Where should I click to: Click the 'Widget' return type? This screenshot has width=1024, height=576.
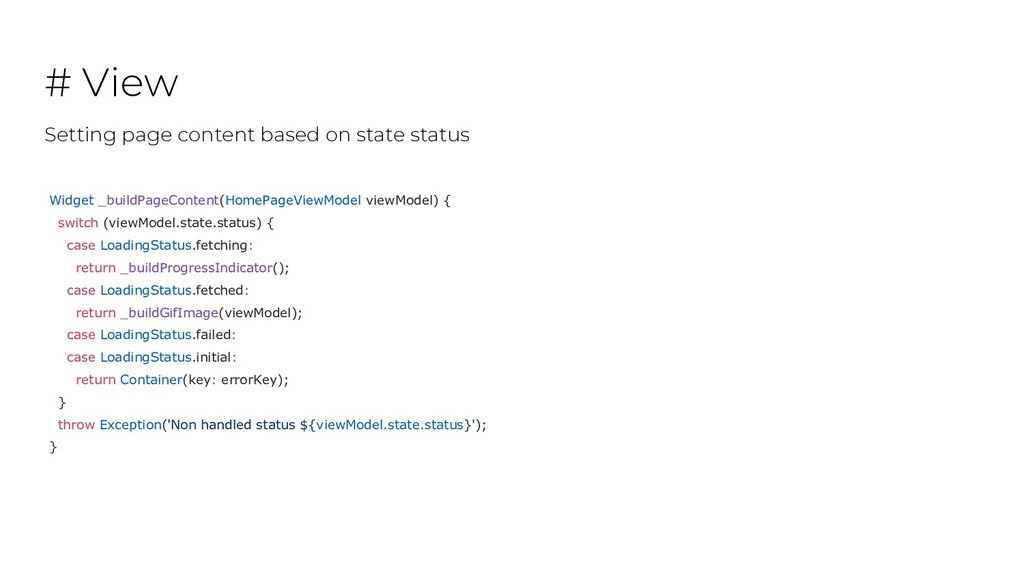[71, 200]
